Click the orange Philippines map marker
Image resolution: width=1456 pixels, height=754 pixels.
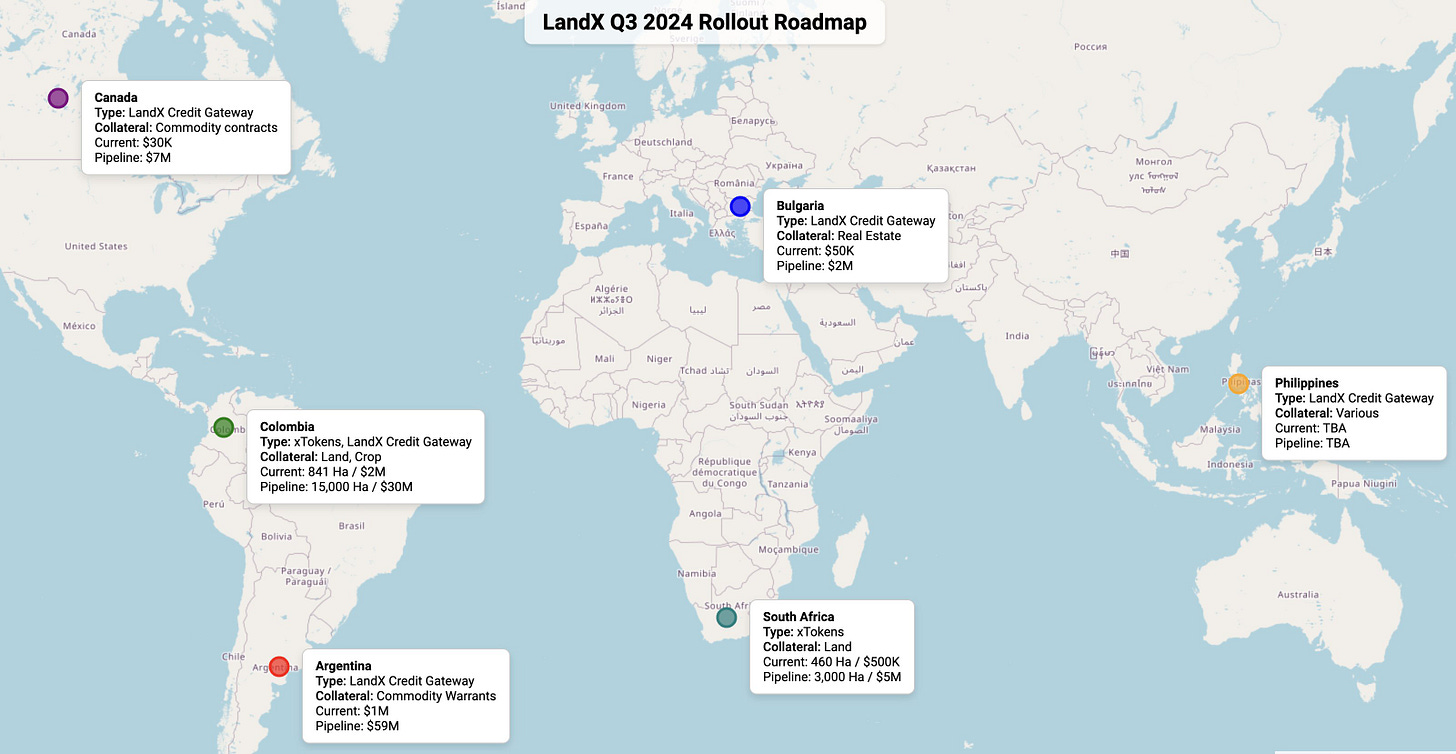click(x=1238, y=383)
